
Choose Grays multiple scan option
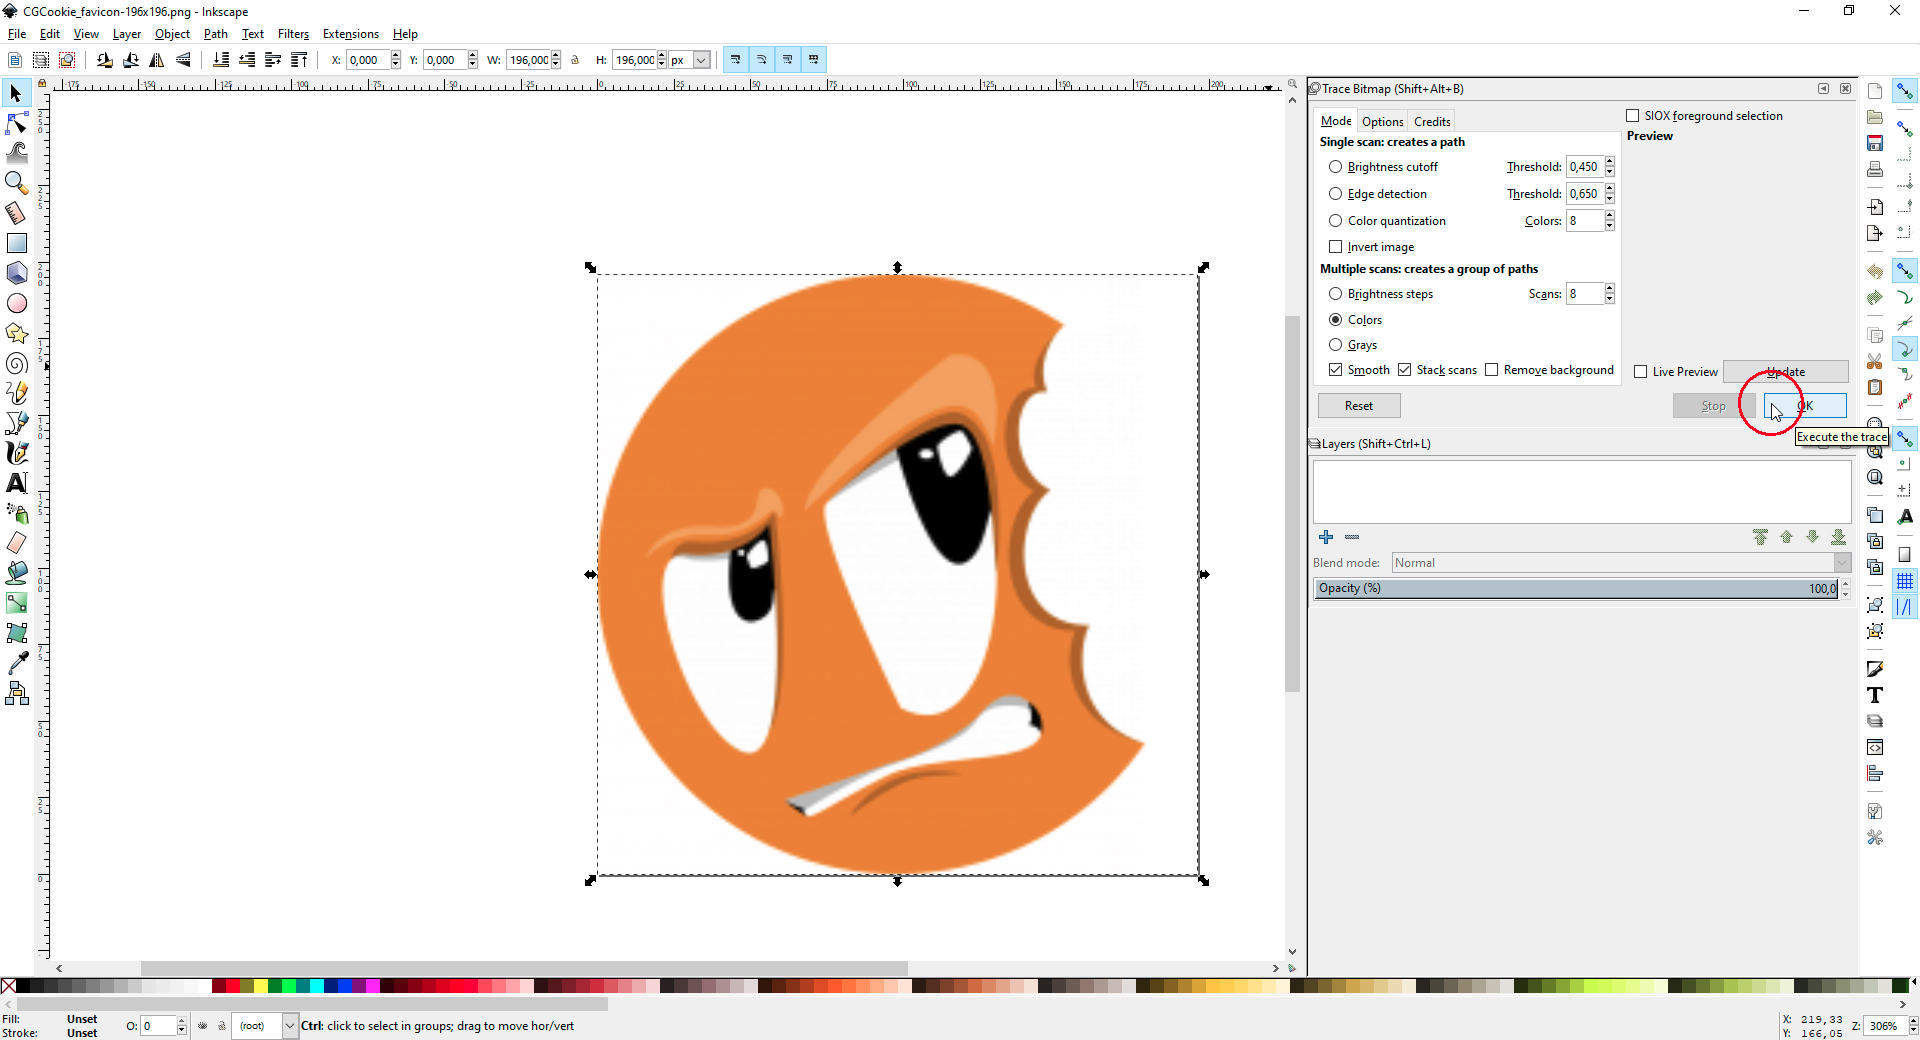[x=1335, y=345]
